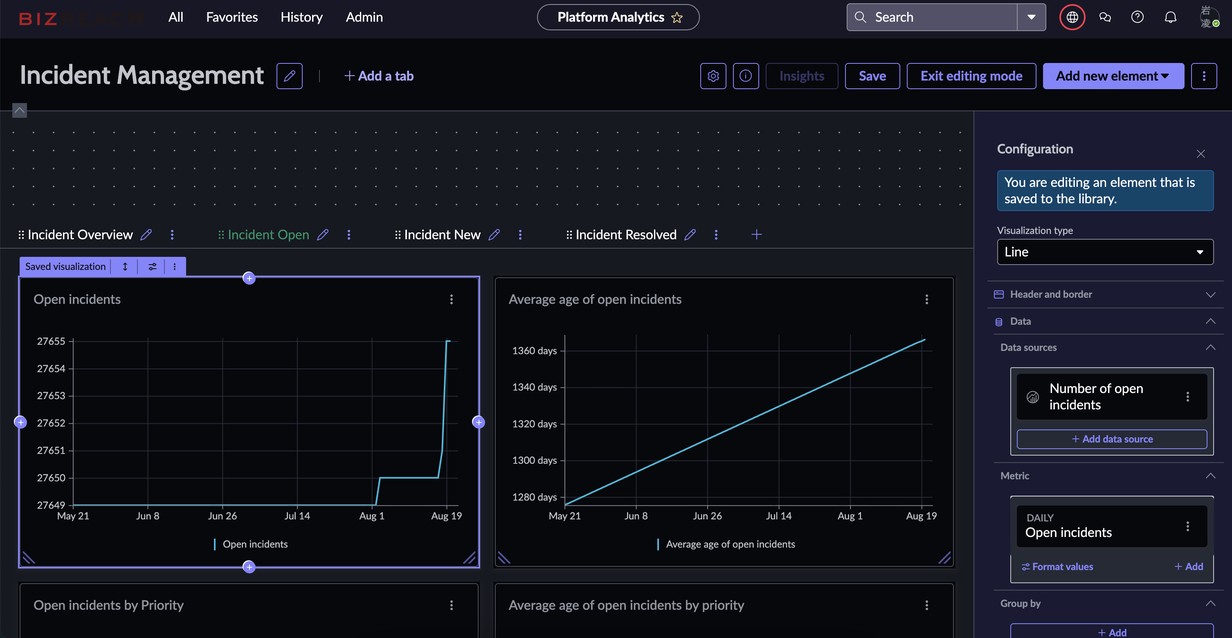The height and width of the screenshot is (638, 1232).
Task: Switch to the Incident Overview tab
Action: click(80, 235)
